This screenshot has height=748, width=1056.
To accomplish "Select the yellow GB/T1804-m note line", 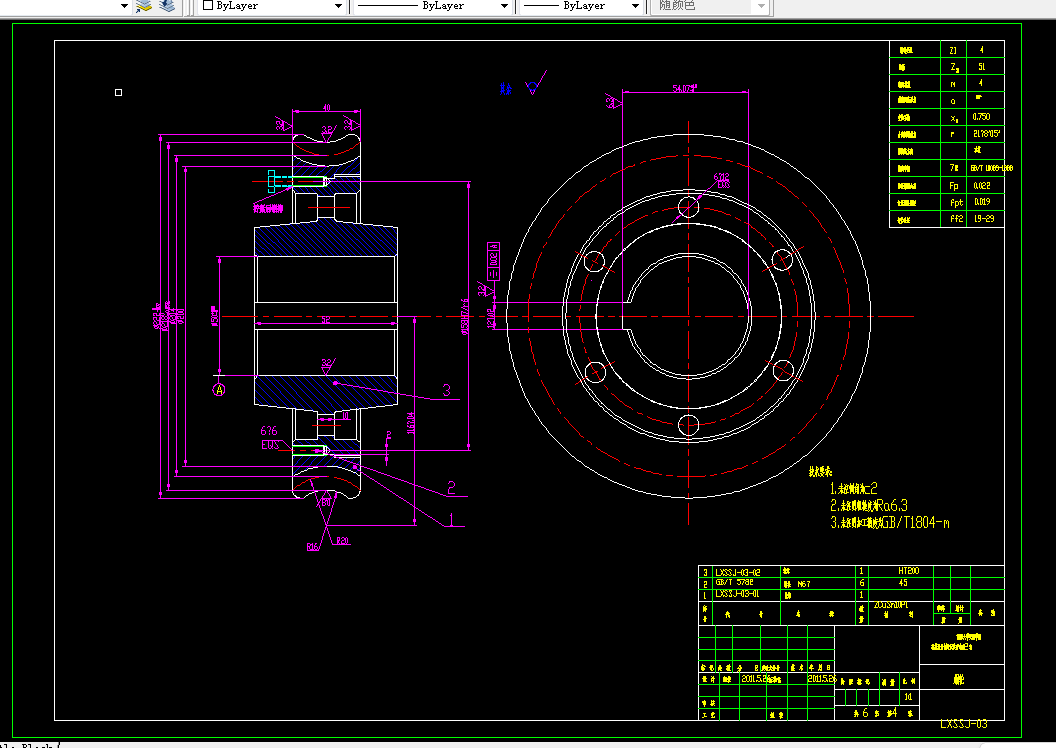I will pos(890,522).
